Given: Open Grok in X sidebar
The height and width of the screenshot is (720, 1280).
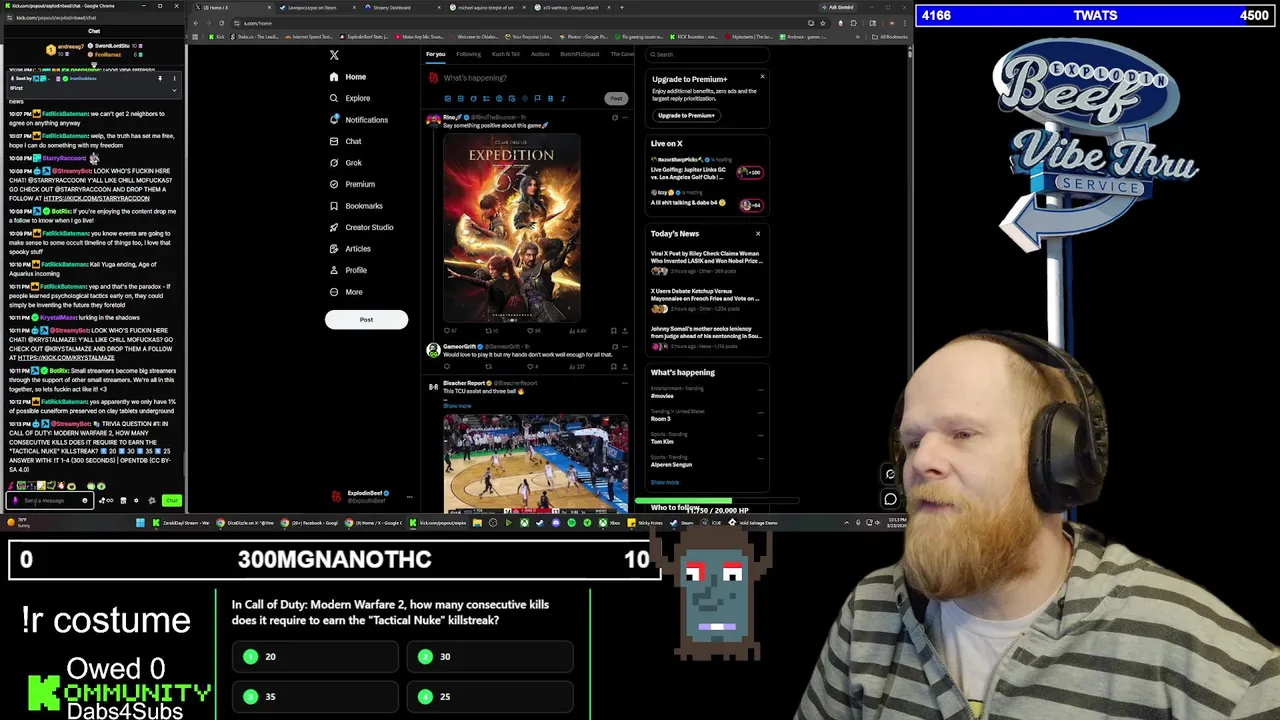Looking at the screenshot, I should [345, 163].
